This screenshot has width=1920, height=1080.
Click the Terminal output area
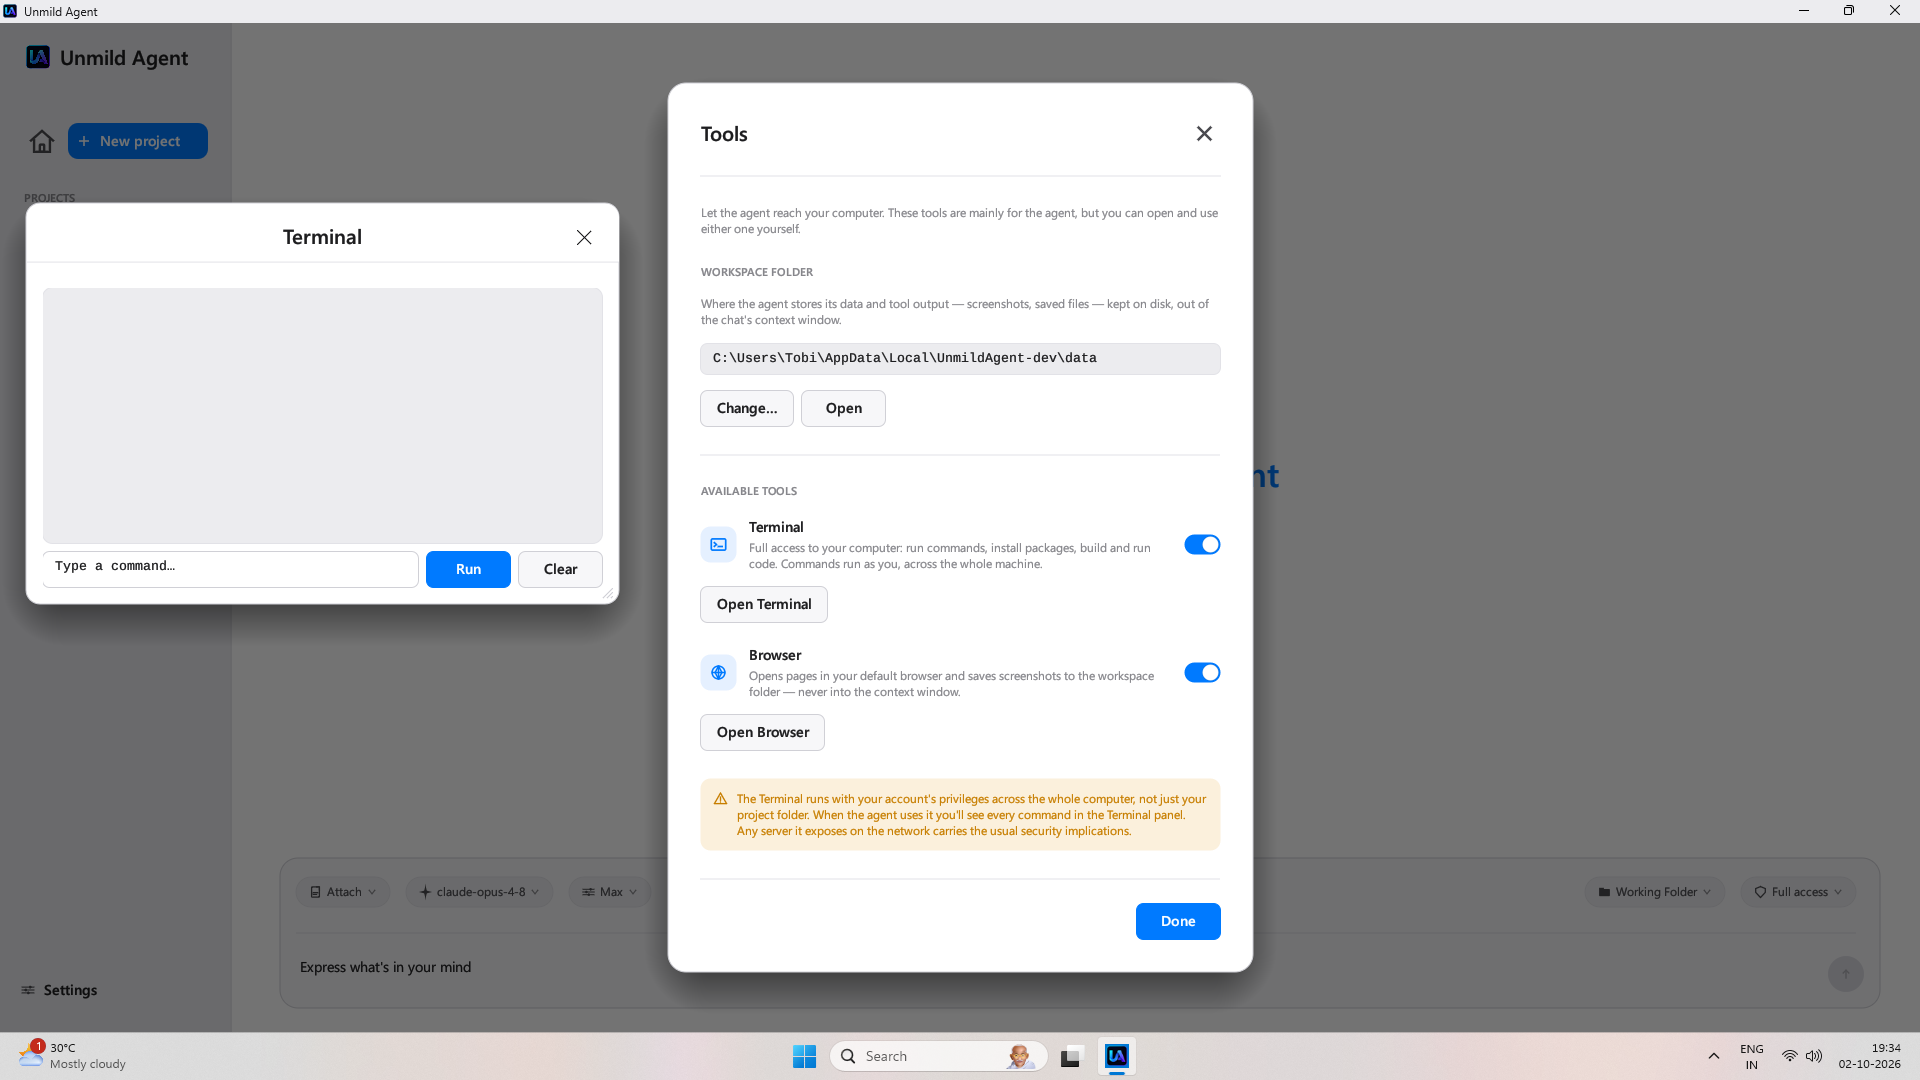[x=323, y=416]
